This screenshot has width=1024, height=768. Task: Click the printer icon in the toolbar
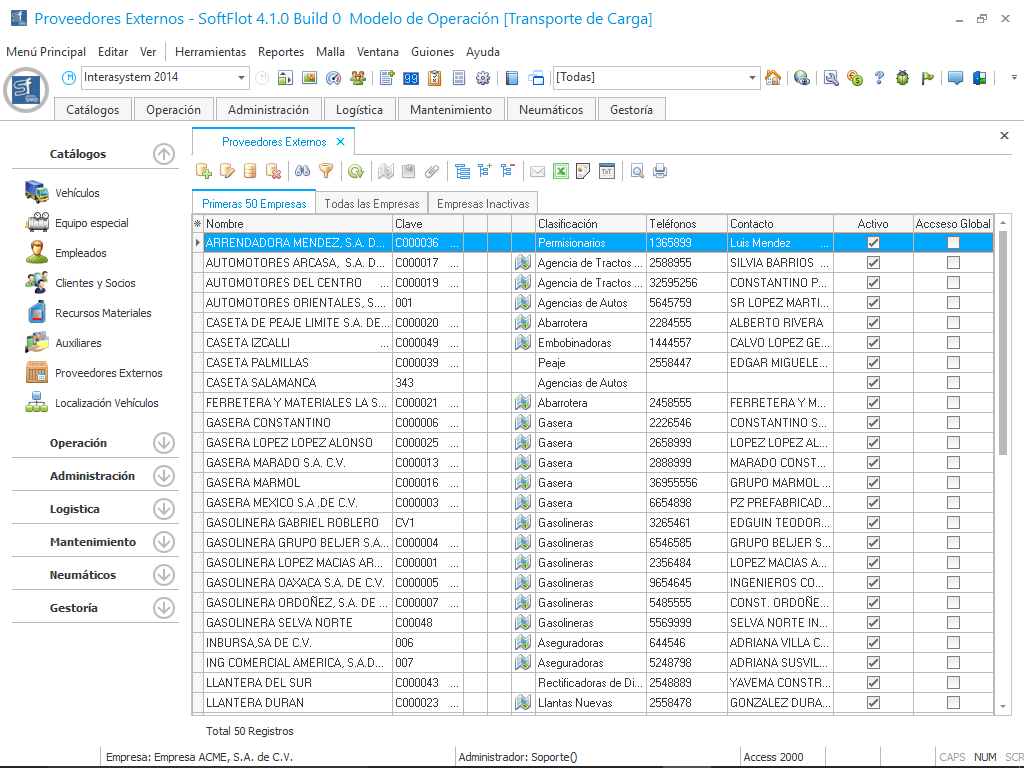coord(660,171)
